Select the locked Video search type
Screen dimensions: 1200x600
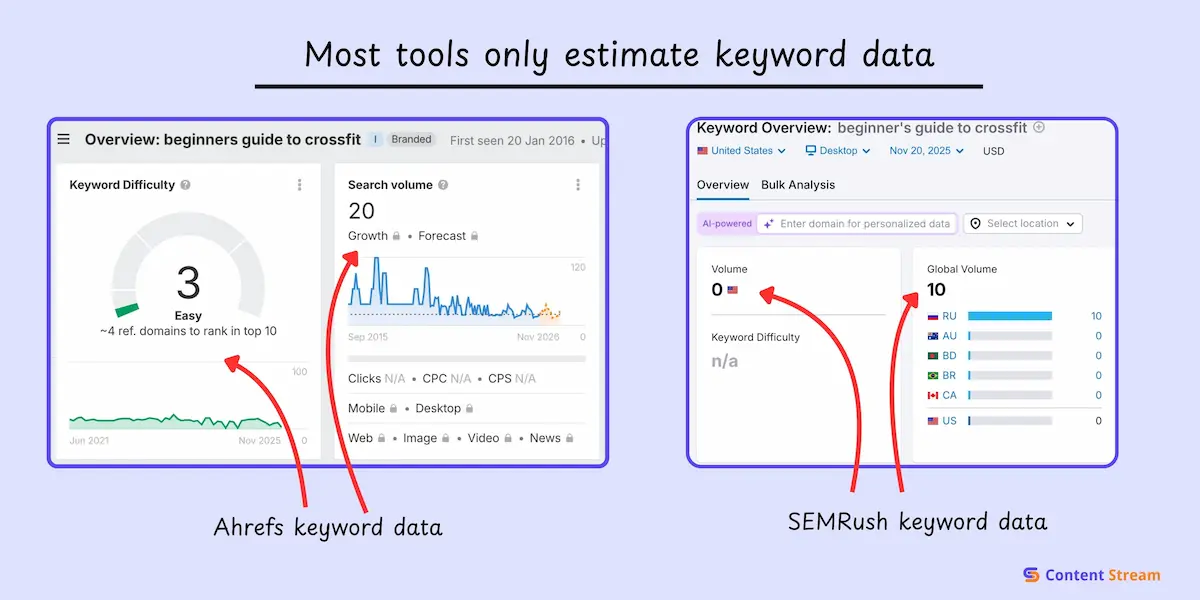click(489, 438)
